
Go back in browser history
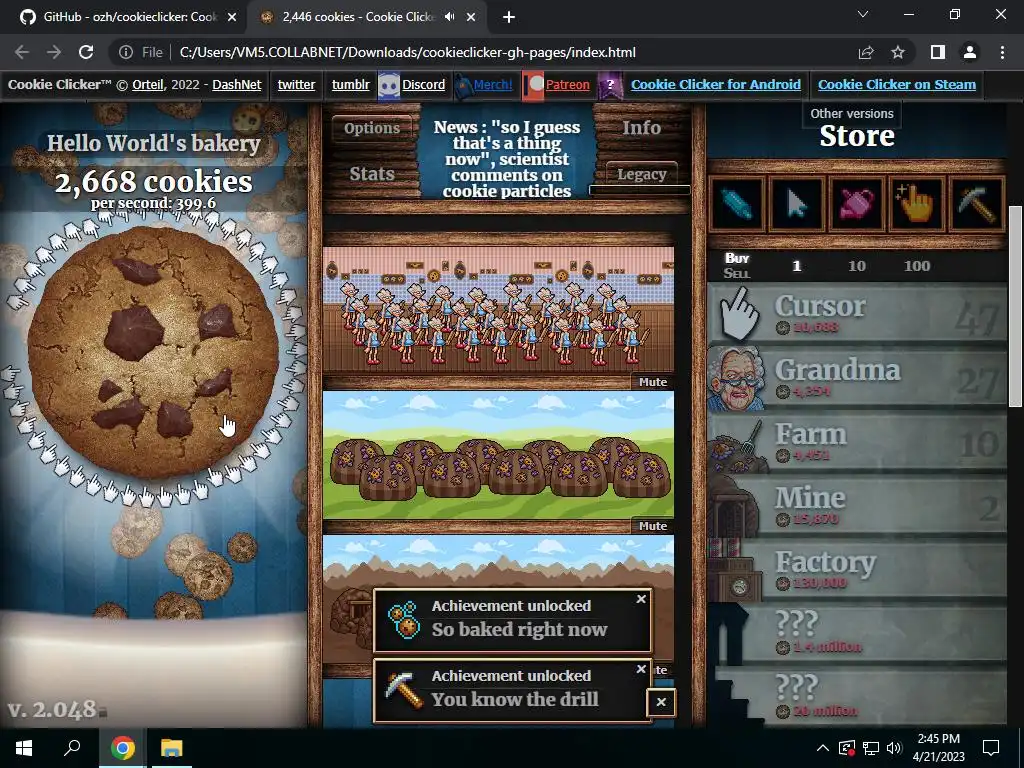tap(22, 52)
